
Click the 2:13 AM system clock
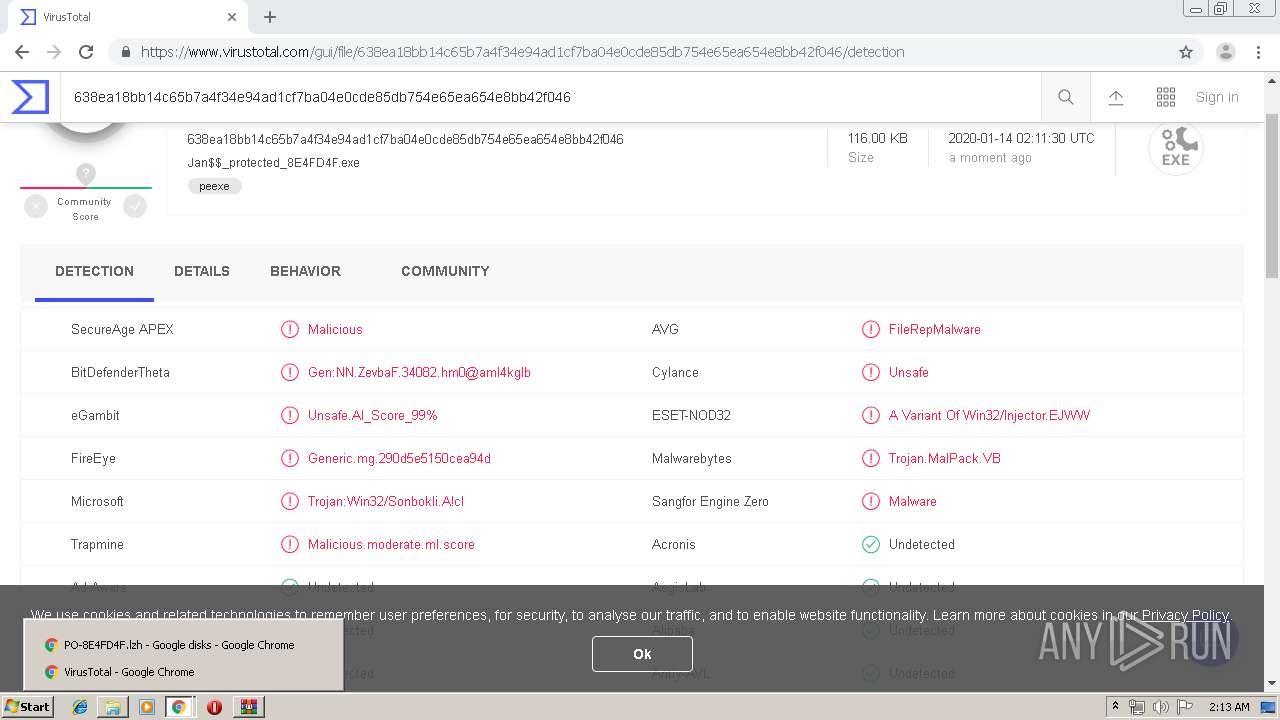tap(1229, 707)
